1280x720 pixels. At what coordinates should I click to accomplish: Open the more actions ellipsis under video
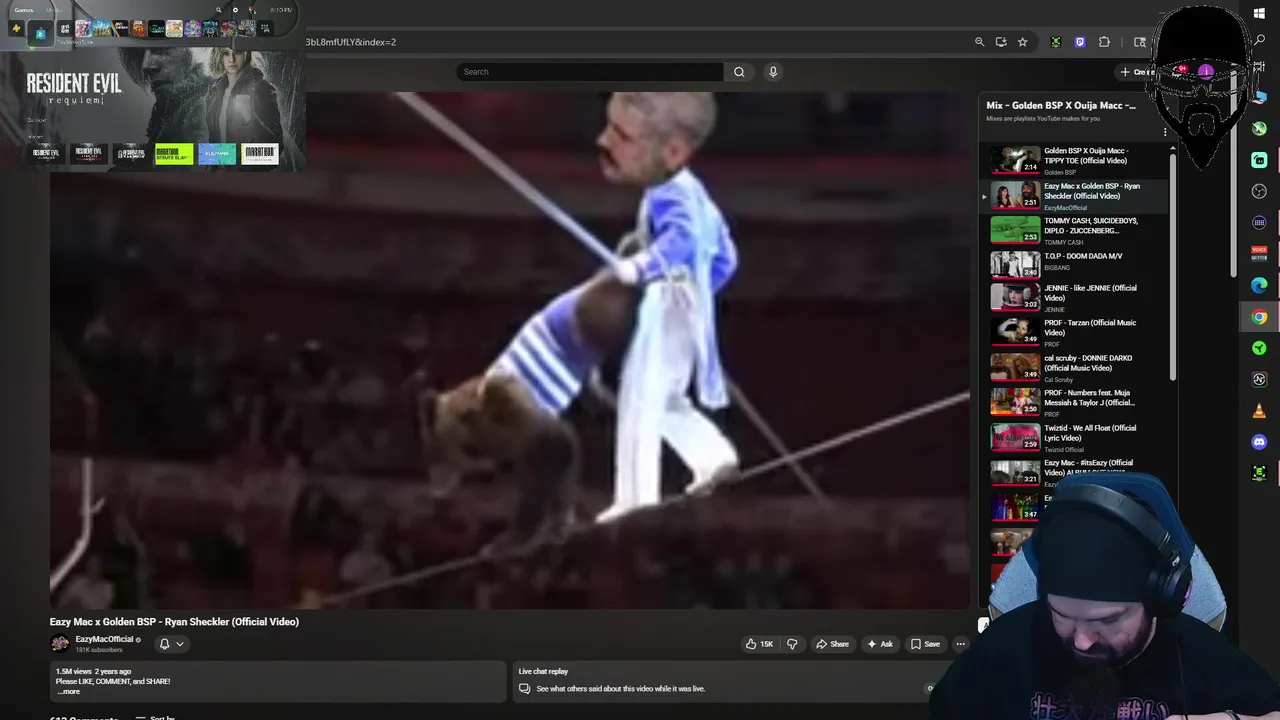[x=960, y=644]
